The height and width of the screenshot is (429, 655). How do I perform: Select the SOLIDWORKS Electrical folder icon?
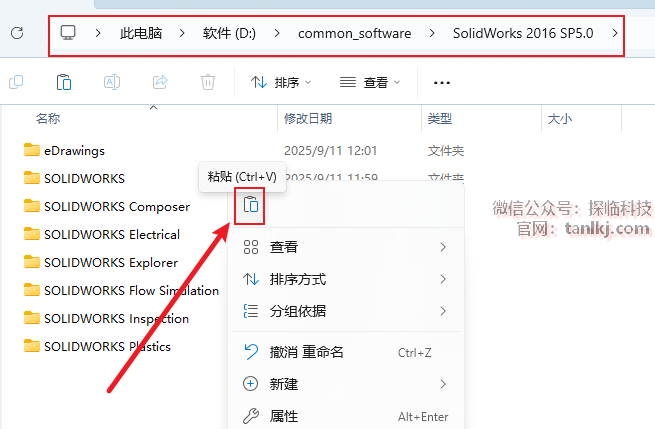(x=32, y=234)
